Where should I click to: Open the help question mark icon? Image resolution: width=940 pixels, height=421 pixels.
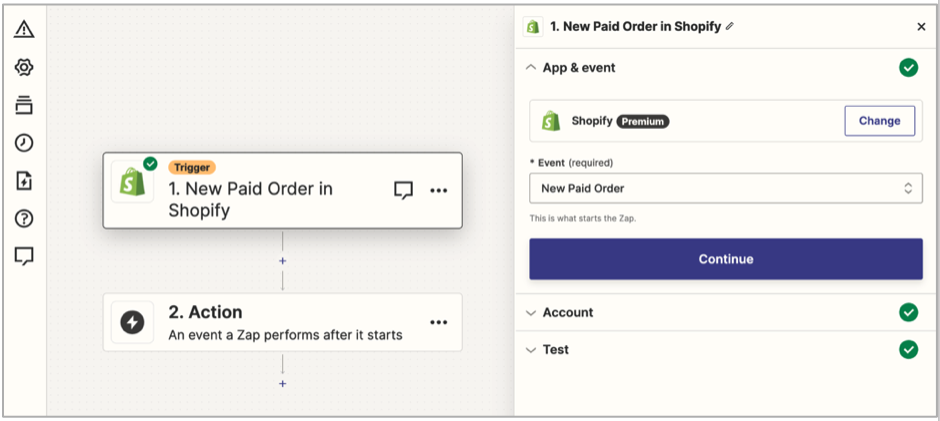coord(24,218)
